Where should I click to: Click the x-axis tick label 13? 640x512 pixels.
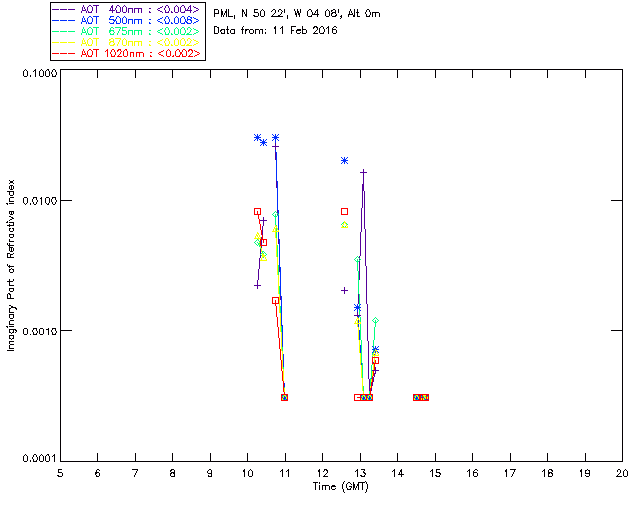point(360,473)
